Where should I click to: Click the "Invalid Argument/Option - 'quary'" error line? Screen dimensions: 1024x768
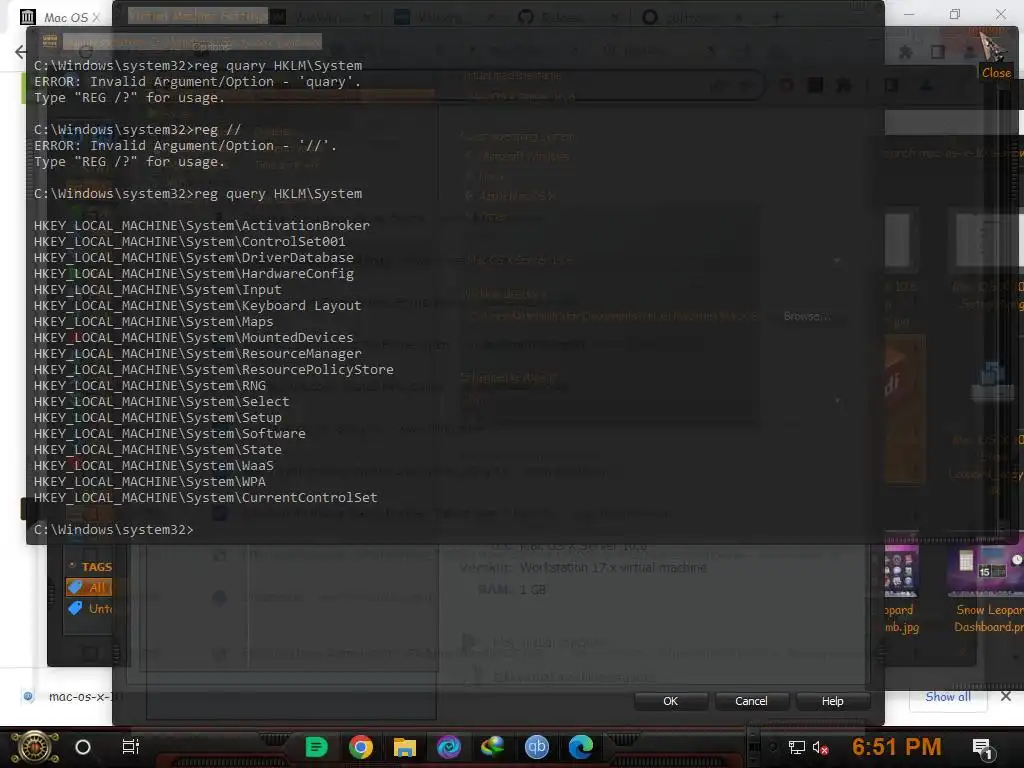197,82
